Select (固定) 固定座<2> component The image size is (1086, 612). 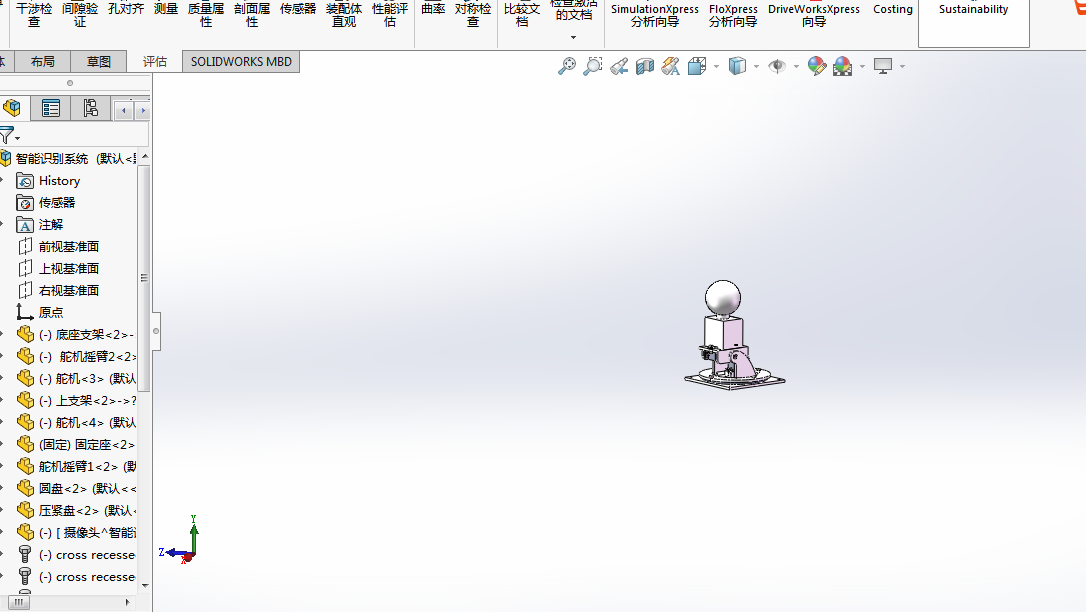coord(75,444)
